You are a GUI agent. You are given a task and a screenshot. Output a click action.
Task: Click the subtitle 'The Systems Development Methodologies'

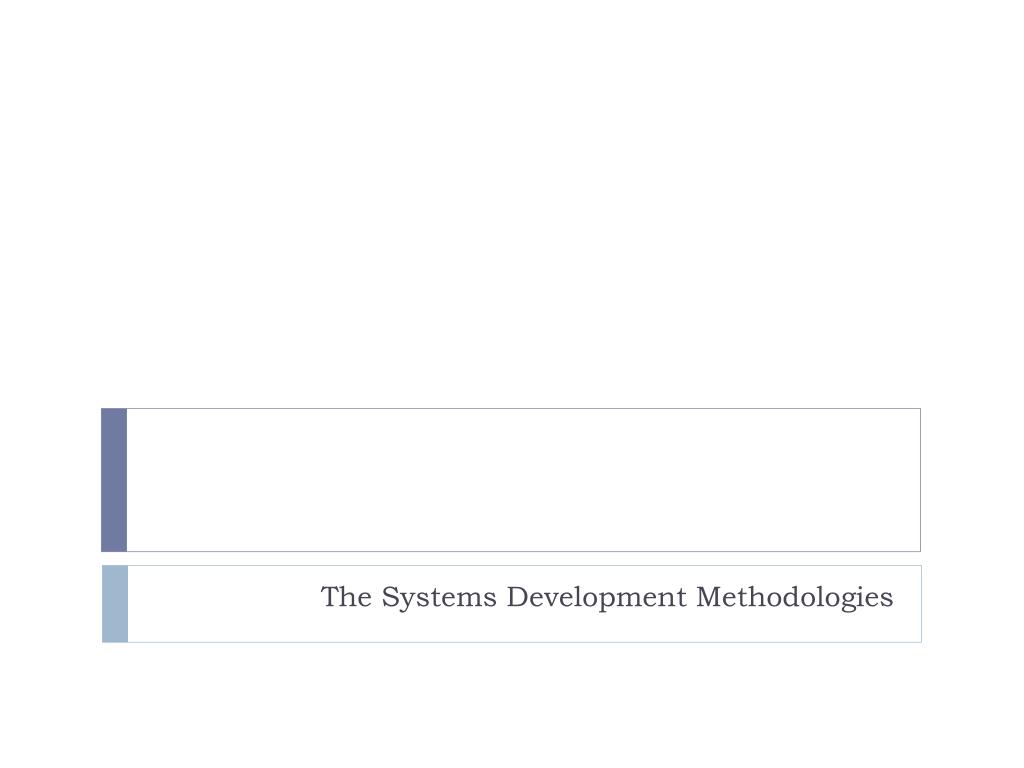(607, 597)
